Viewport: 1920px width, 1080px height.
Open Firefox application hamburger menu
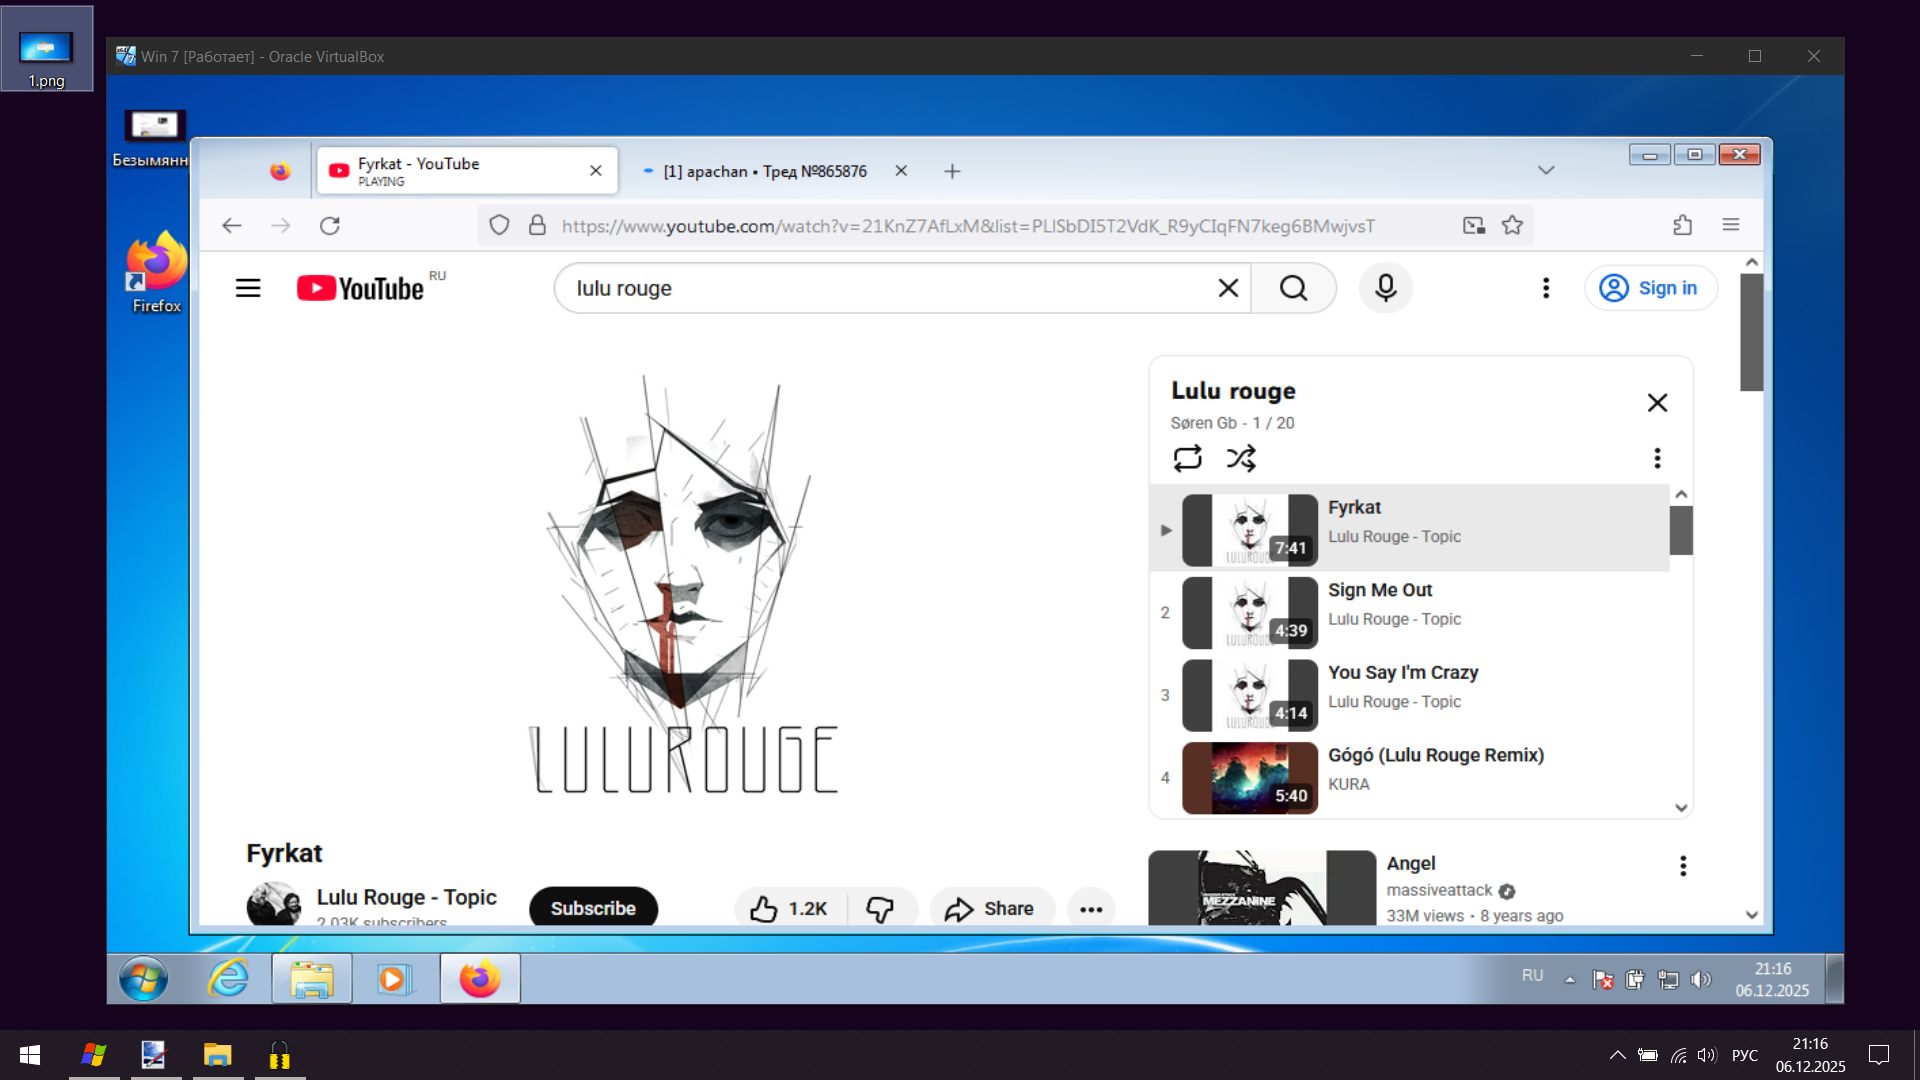(x=1731, y=225)
